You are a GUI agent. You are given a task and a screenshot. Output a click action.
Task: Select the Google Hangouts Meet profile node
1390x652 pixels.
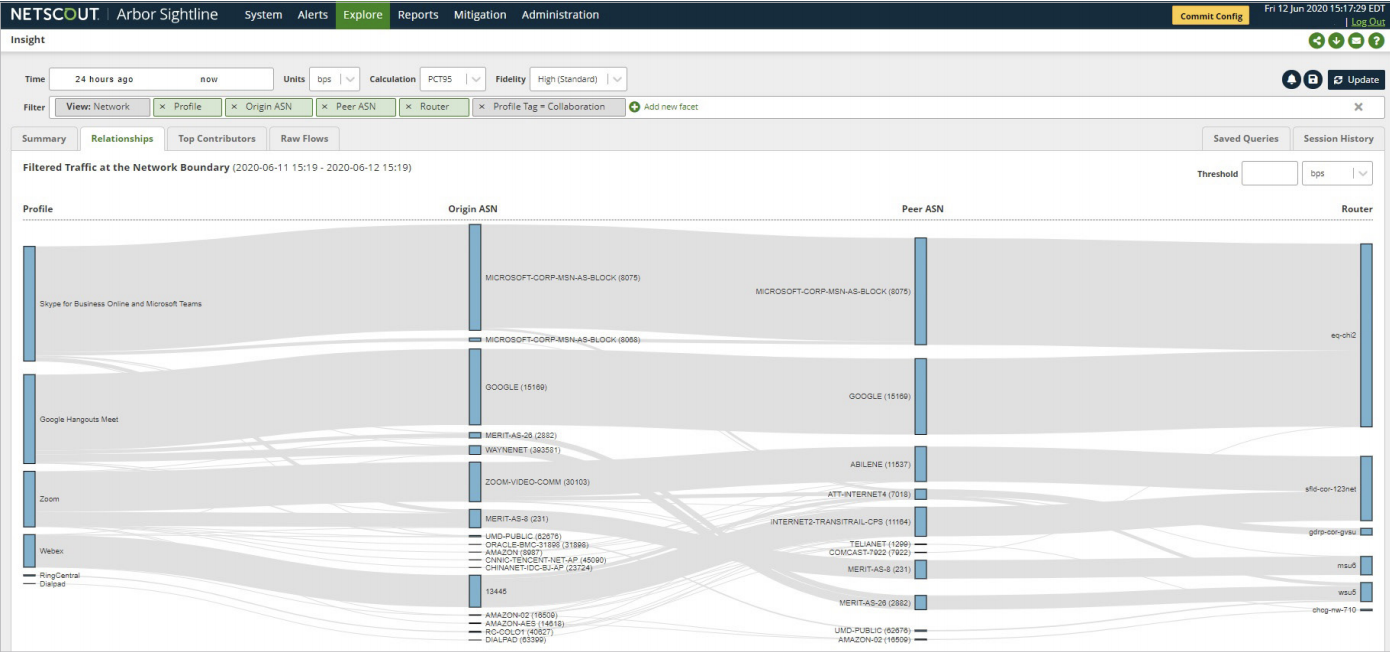(29, 419)
